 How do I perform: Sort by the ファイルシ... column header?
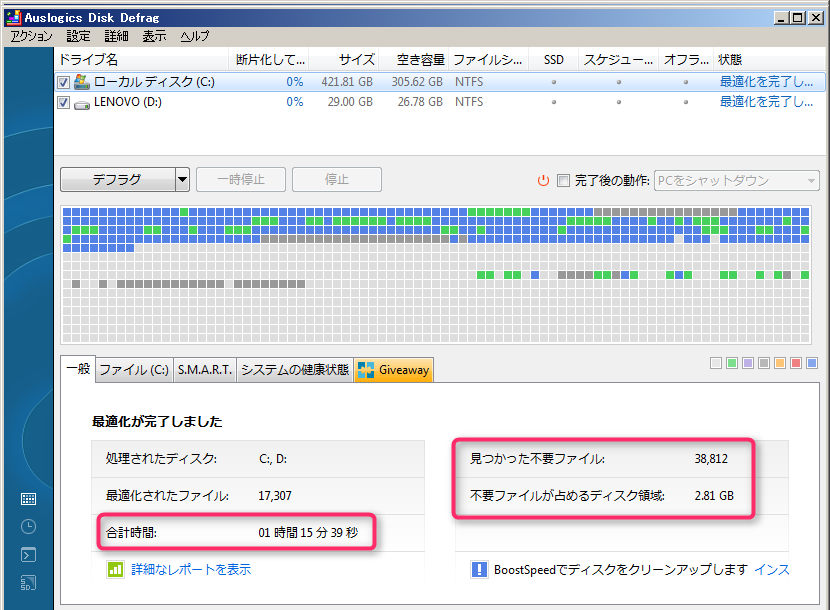pos(489,60)
